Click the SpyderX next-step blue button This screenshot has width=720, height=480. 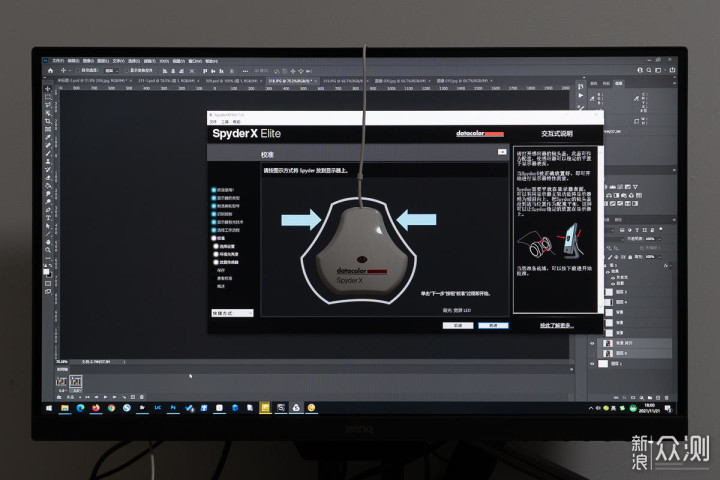tap(493, 325)
